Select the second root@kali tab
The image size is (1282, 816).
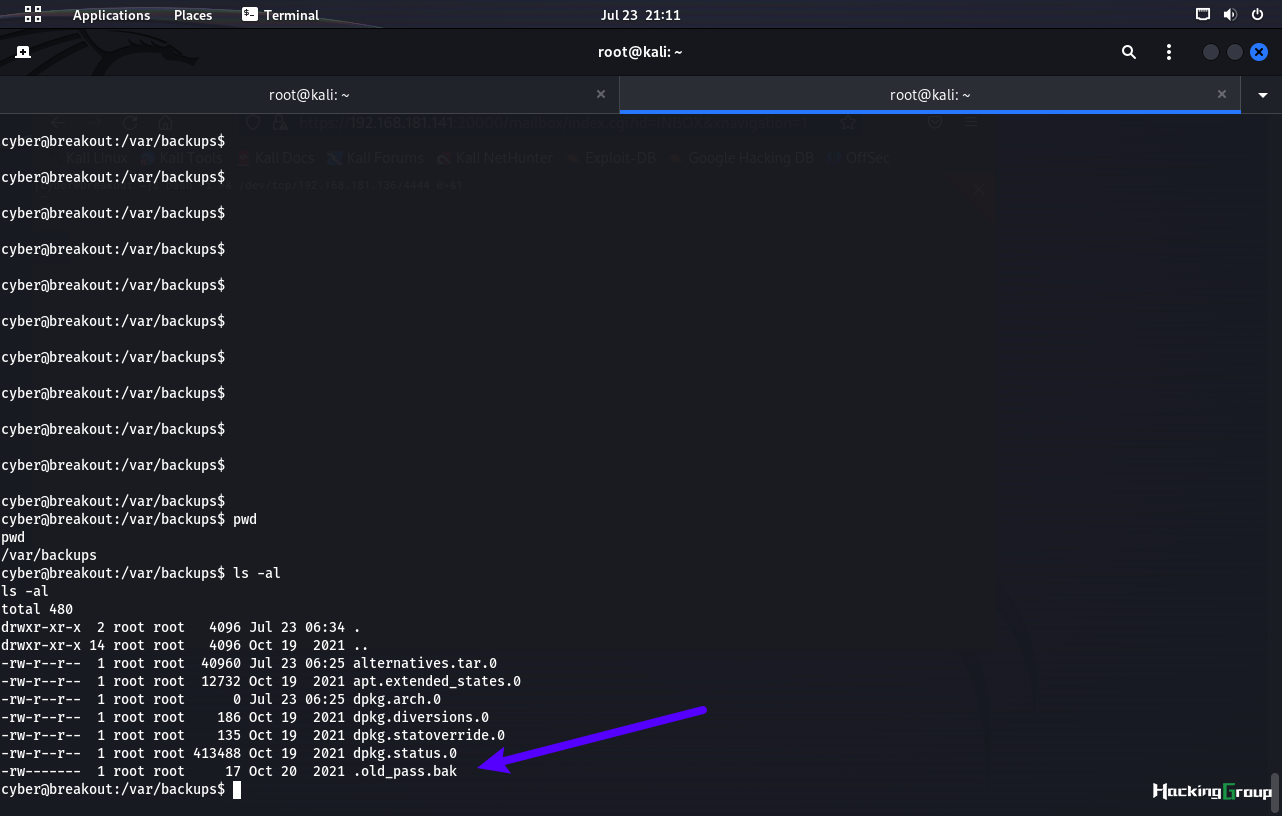coord(930,95)
